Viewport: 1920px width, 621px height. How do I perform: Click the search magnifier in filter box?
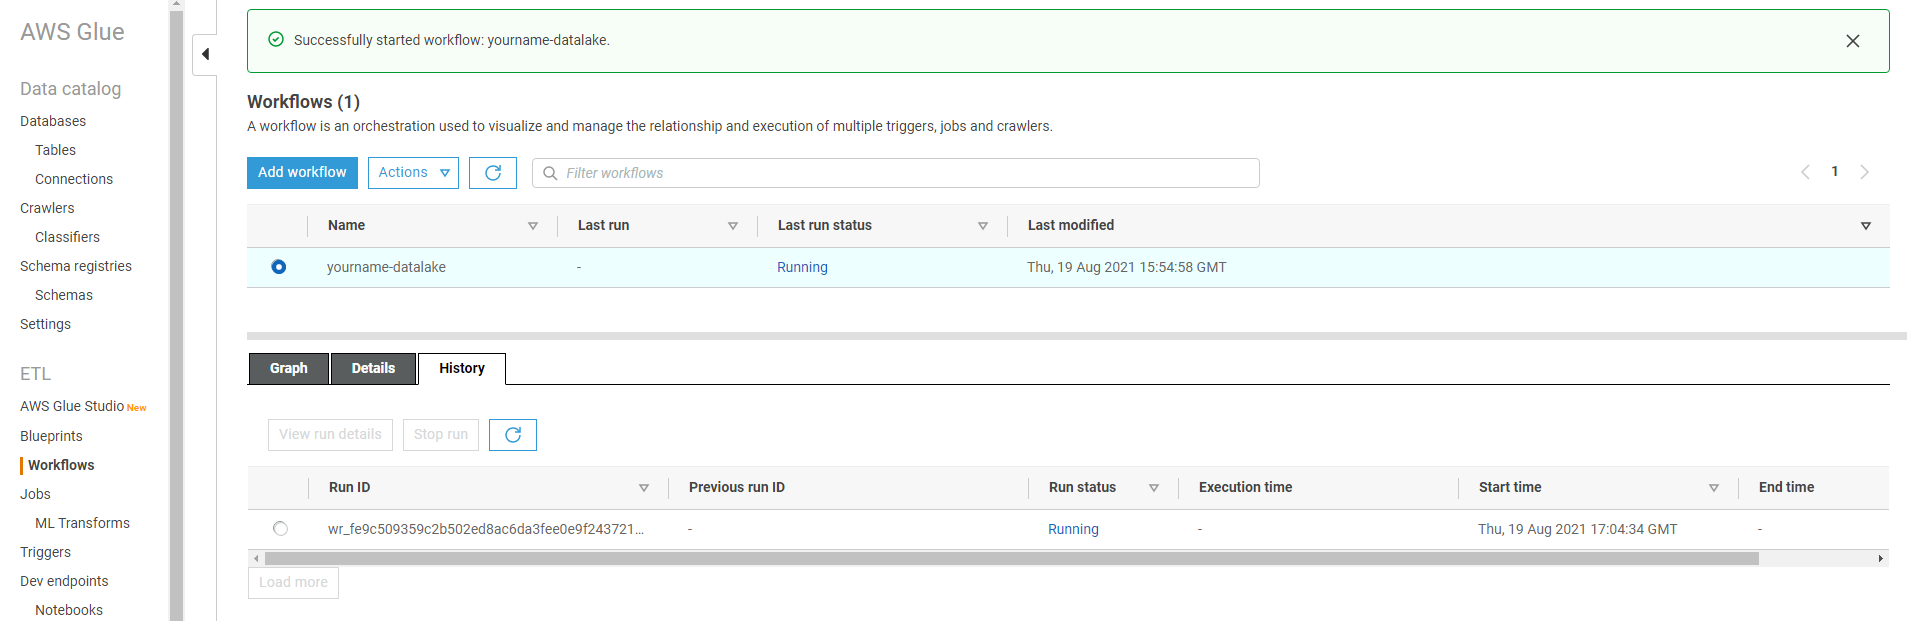(x=550, y=173)
